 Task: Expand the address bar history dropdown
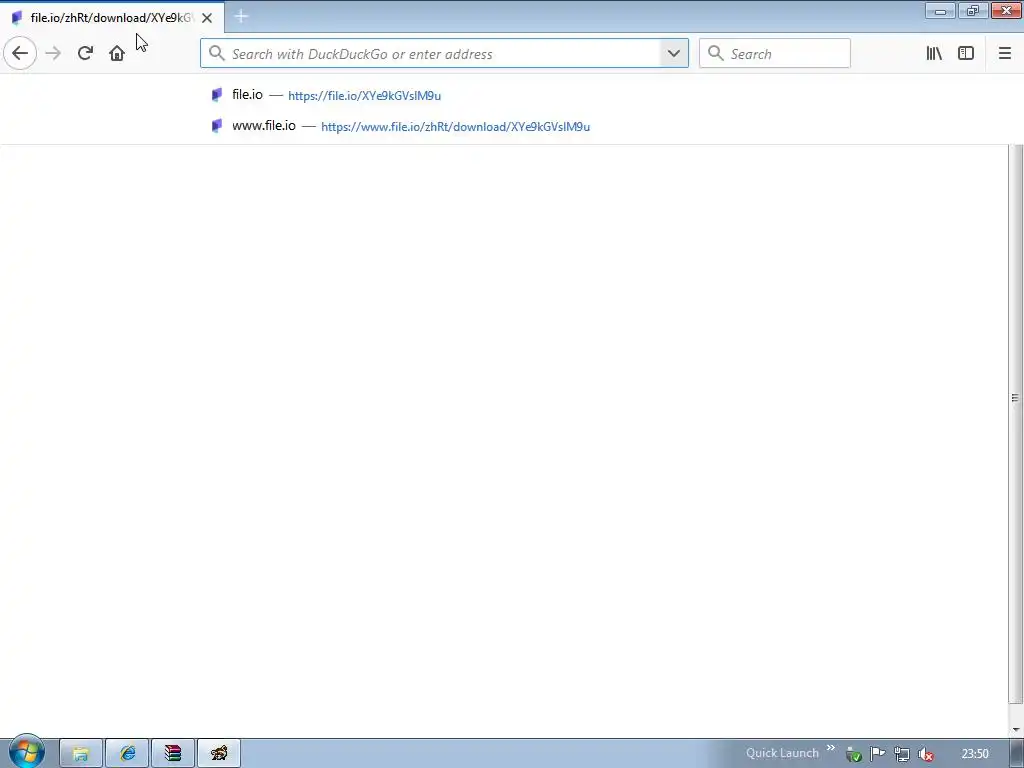pos(674,54)
